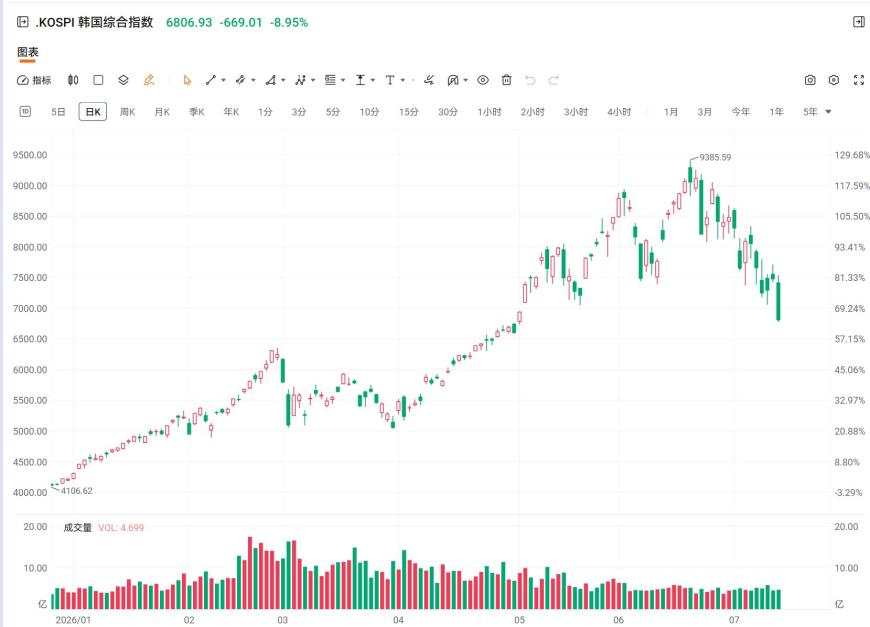870x627 pixels.
Task: Set range to 今年
Action: click(x=741, y=112)
